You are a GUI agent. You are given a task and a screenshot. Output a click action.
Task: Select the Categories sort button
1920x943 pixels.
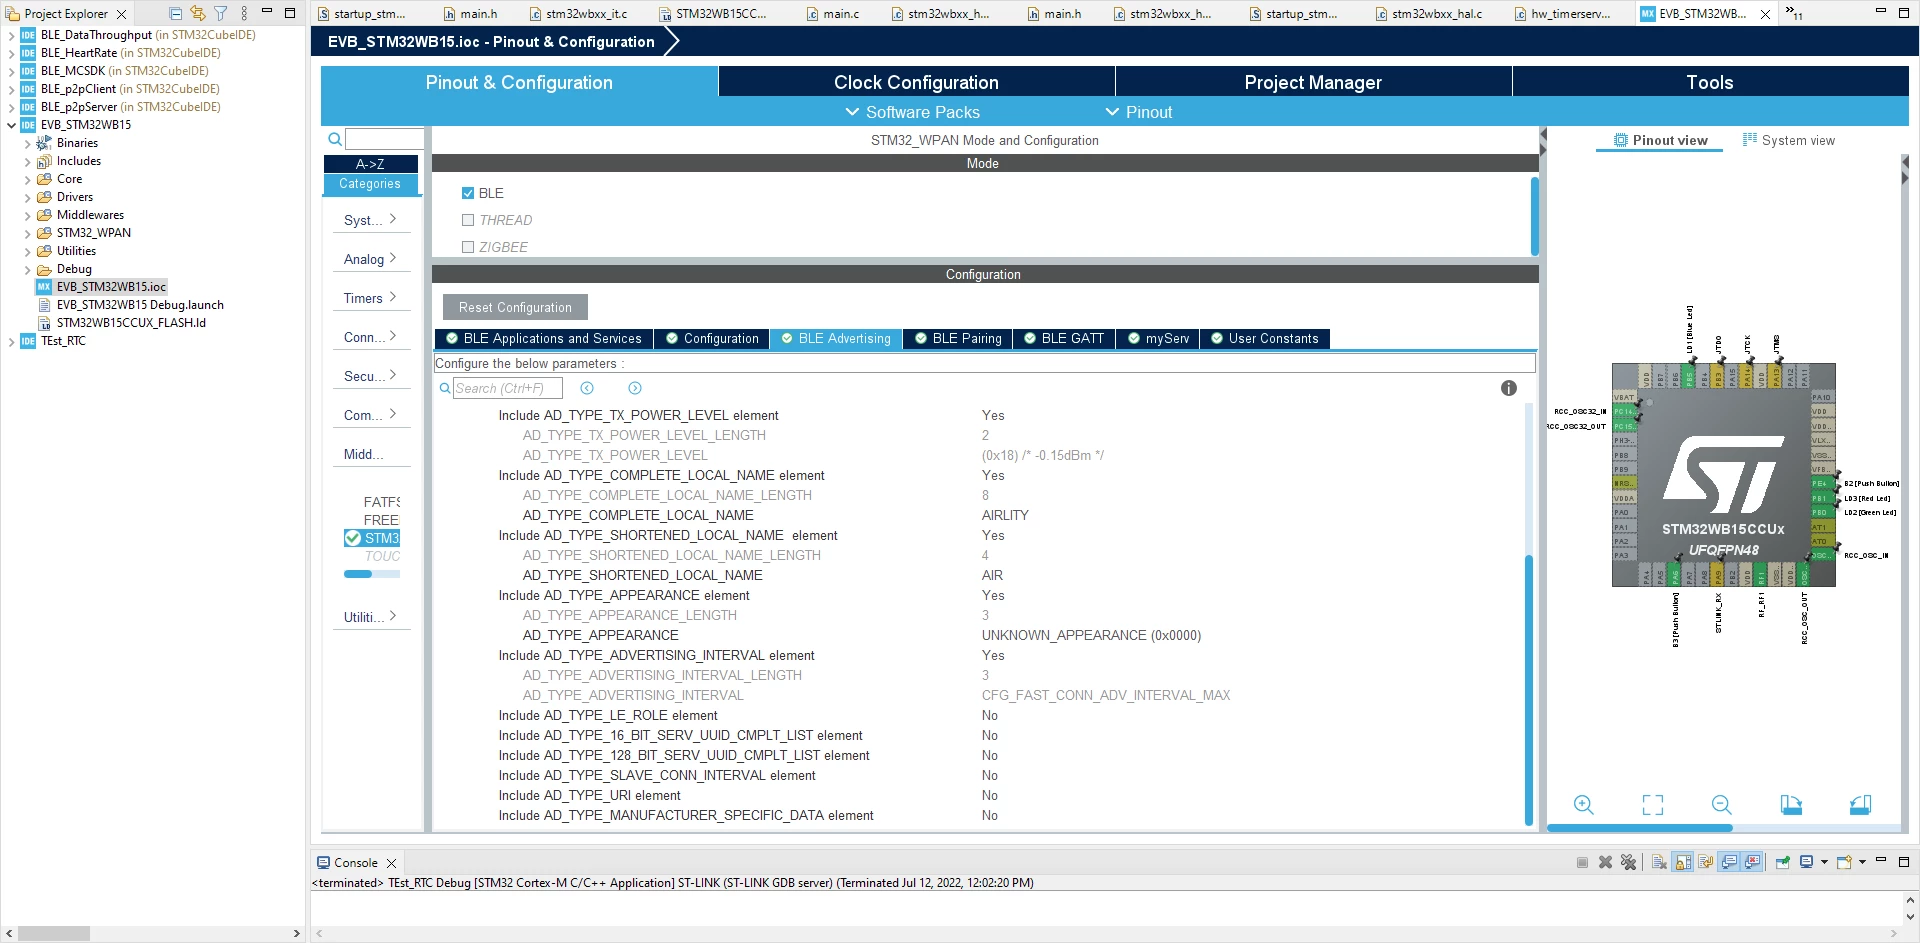(370, 184)
